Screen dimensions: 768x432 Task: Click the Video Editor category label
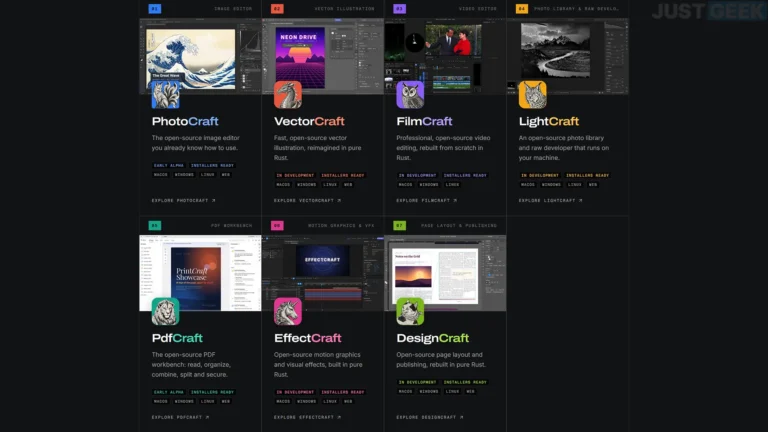click(478, 9)
